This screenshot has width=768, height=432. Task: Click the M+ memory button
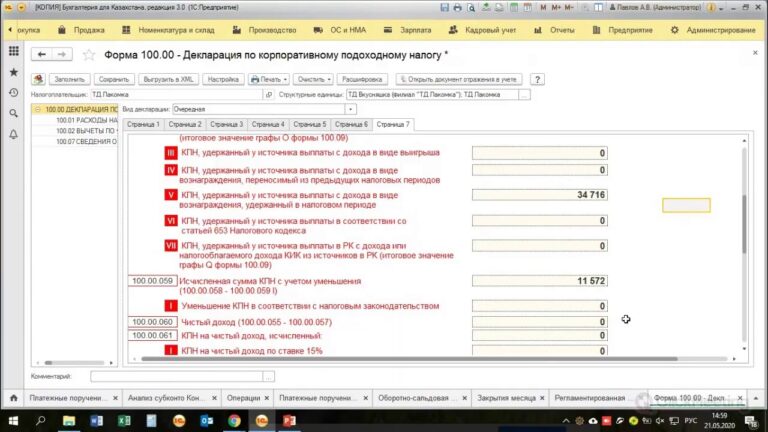coord(556,7)
